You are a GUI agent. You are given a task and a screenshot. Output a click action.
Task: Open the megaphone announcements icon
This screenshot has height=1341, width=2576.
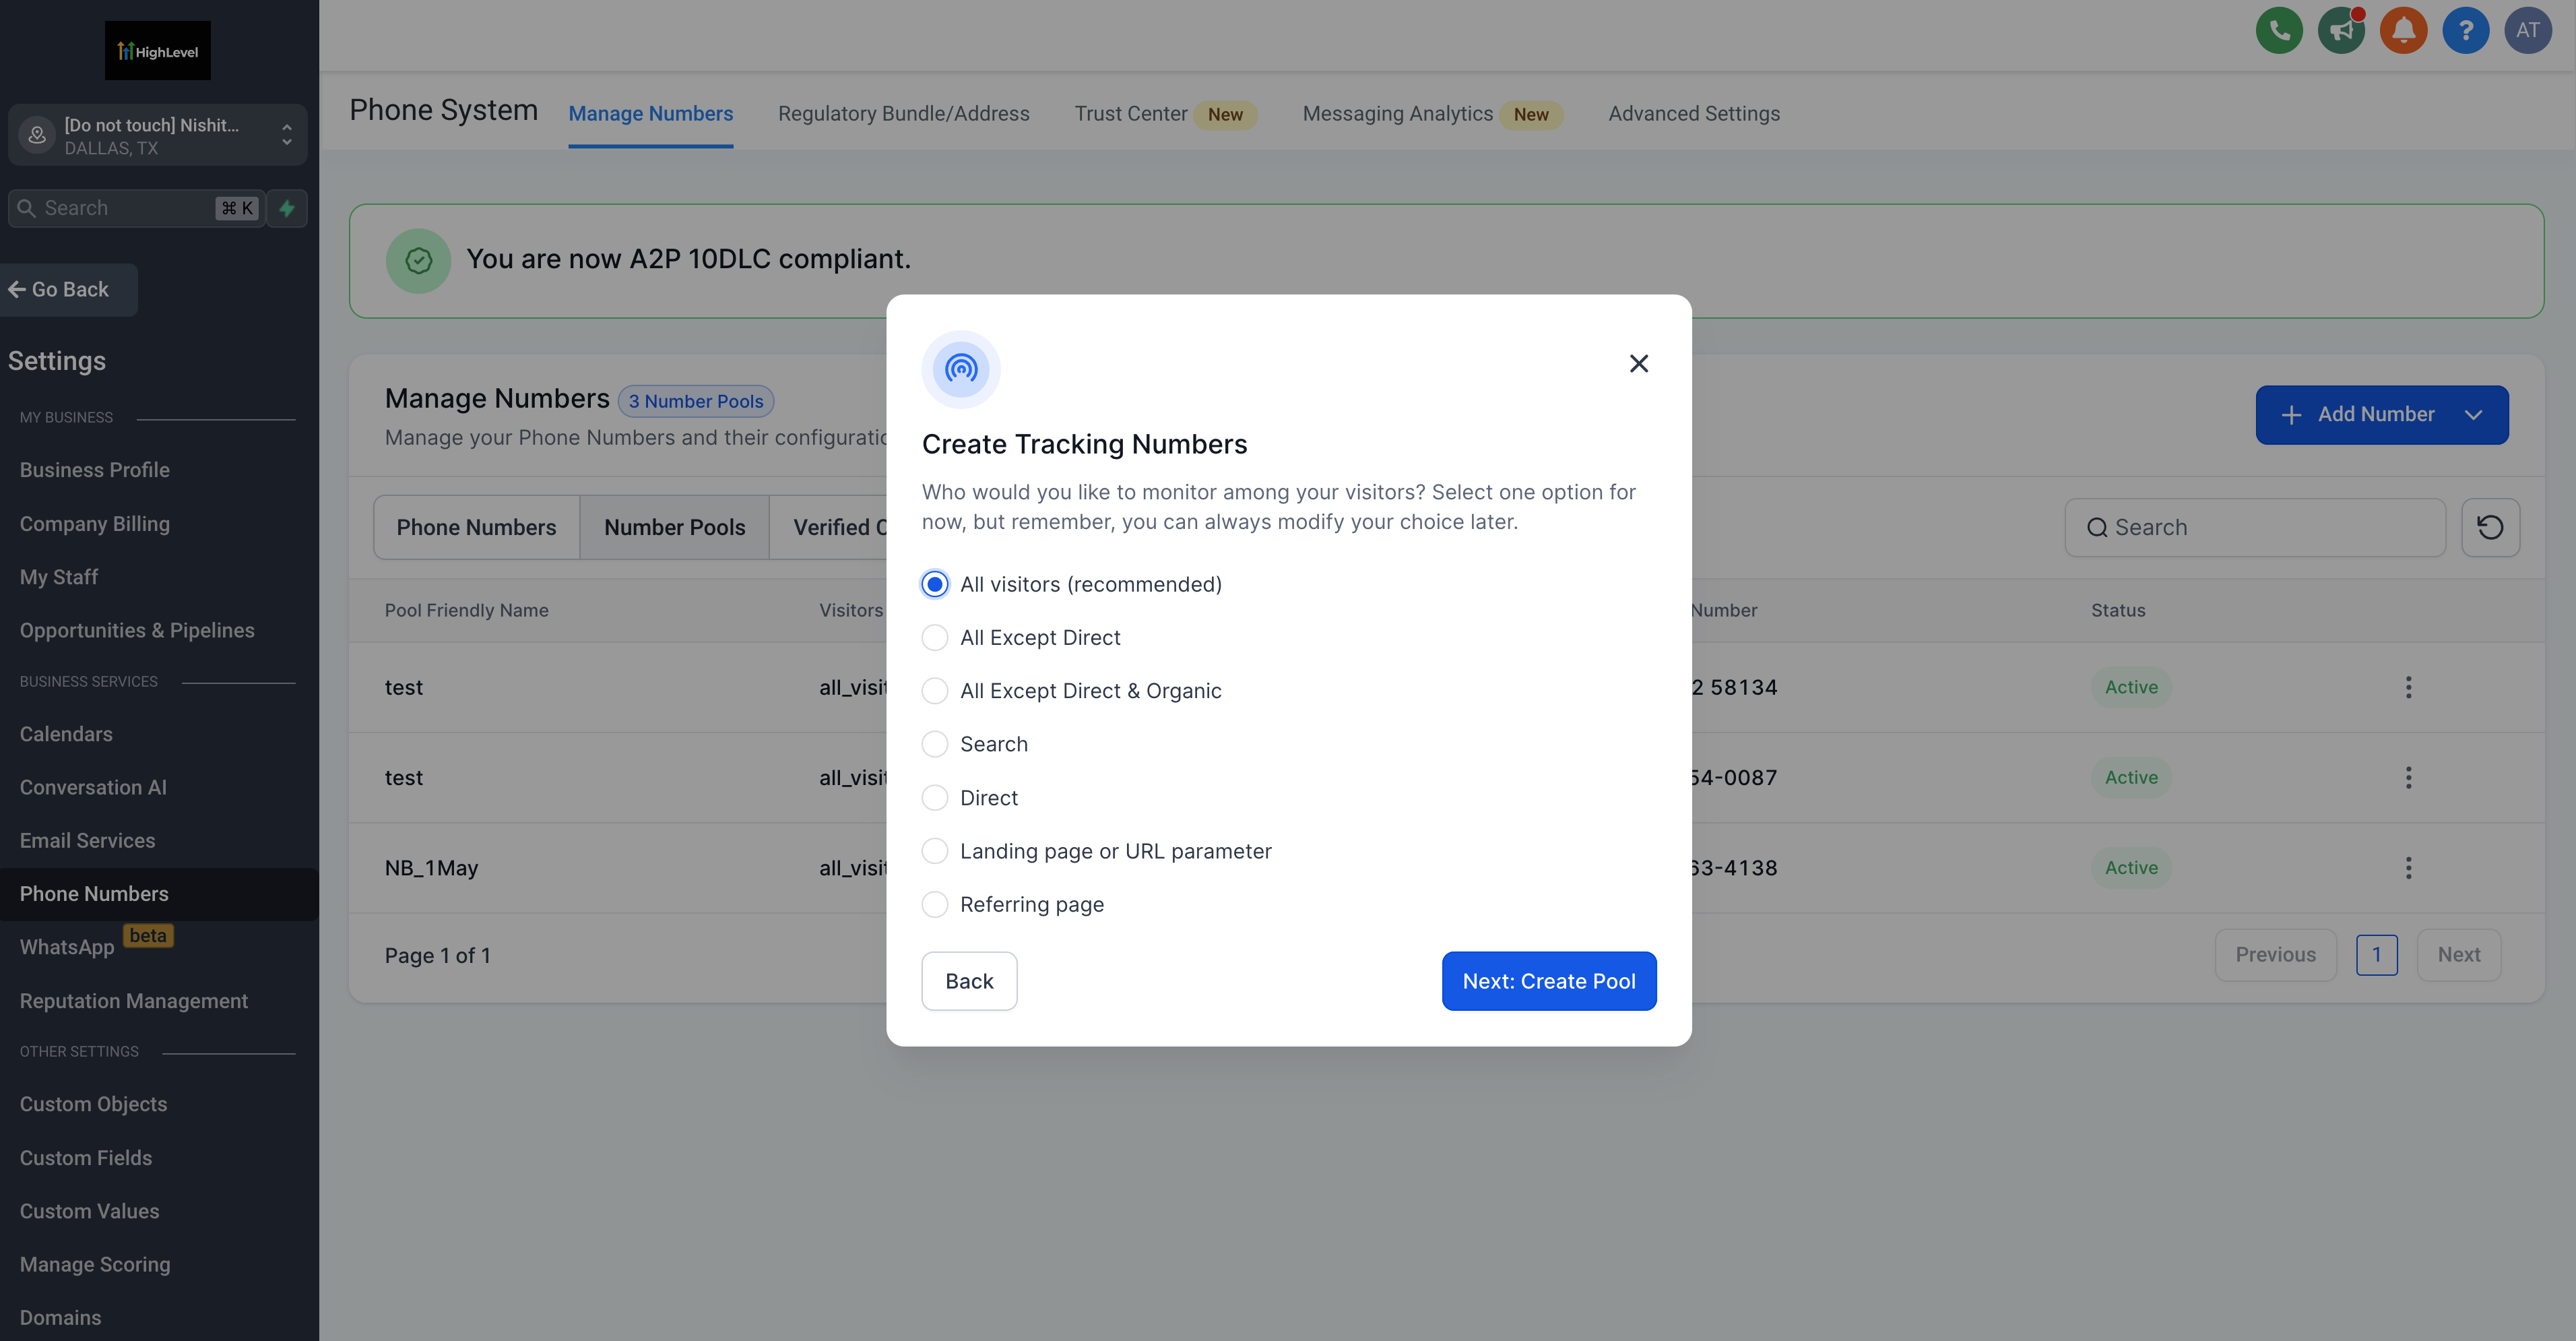[x=2340, y=30]
